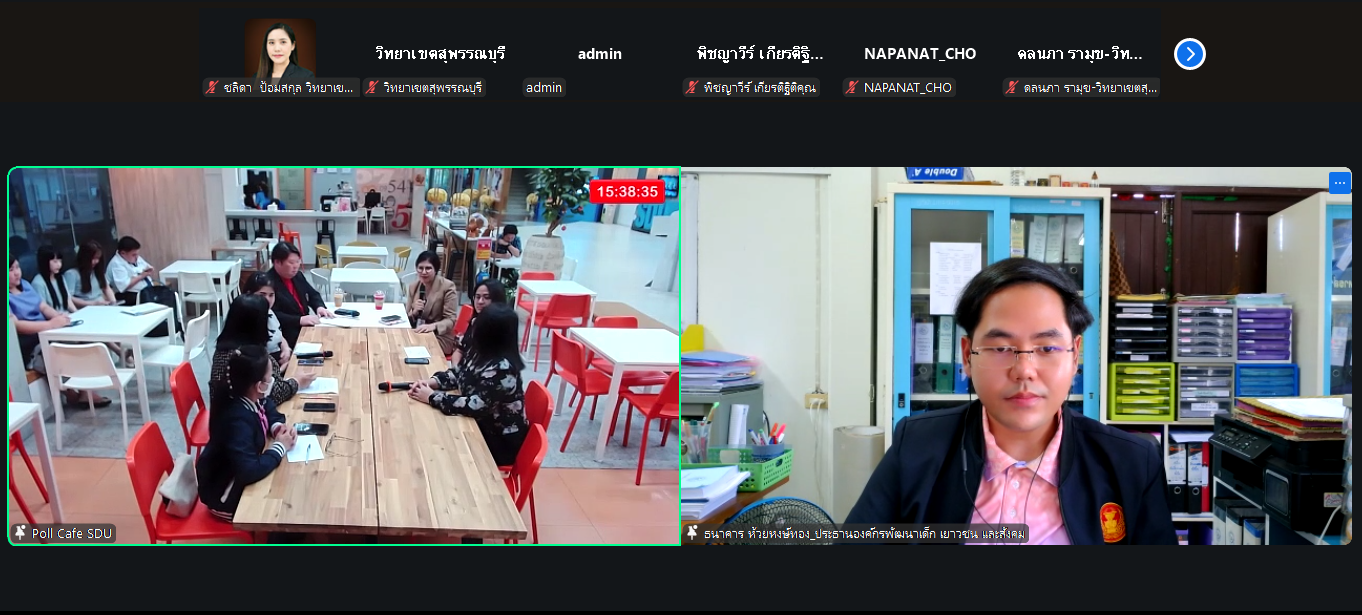Select the พิชญาวีร์ เกียรติ participant tile
1362x615 pixels.
click(x=760, y=54)
